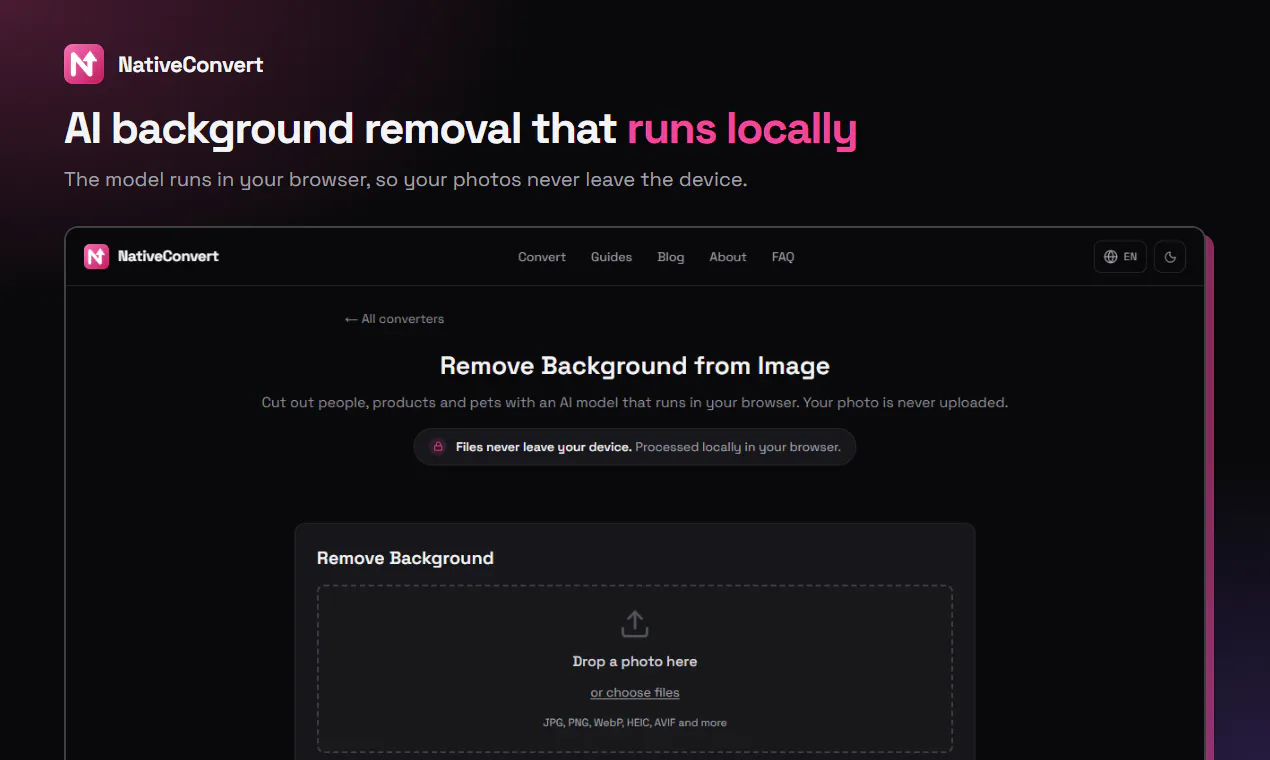Toggle dark mode with the moon icon
This screenshot has width=1270, height=760.
coord(1170,257)
